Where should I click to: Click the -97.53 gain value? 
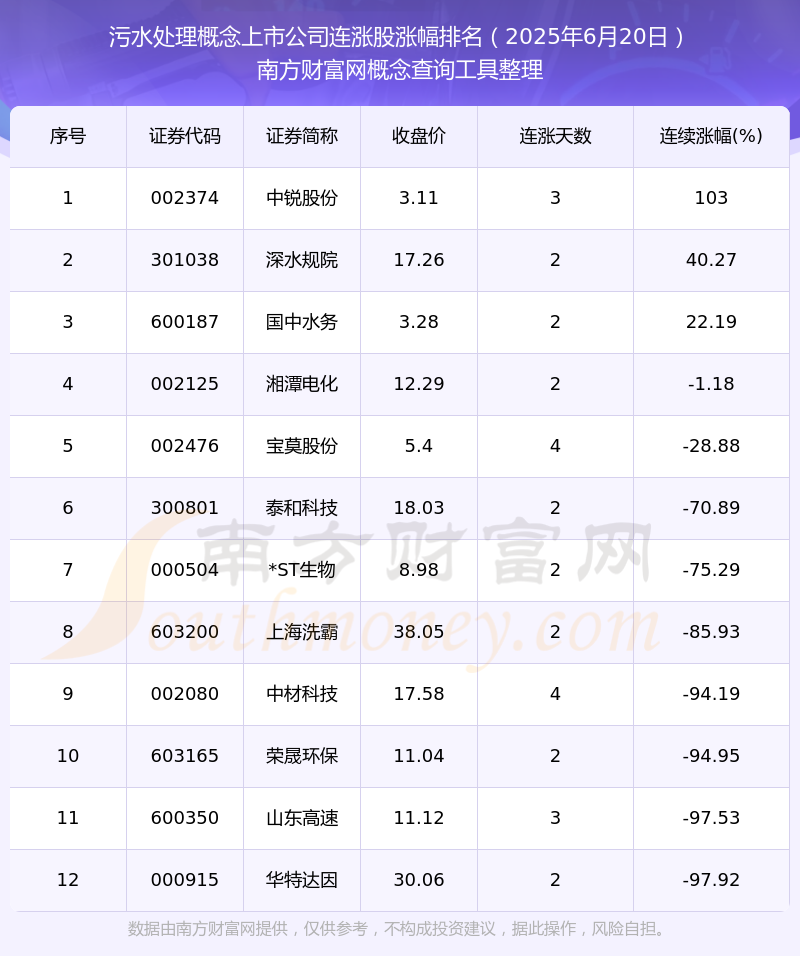pos(711,818)
